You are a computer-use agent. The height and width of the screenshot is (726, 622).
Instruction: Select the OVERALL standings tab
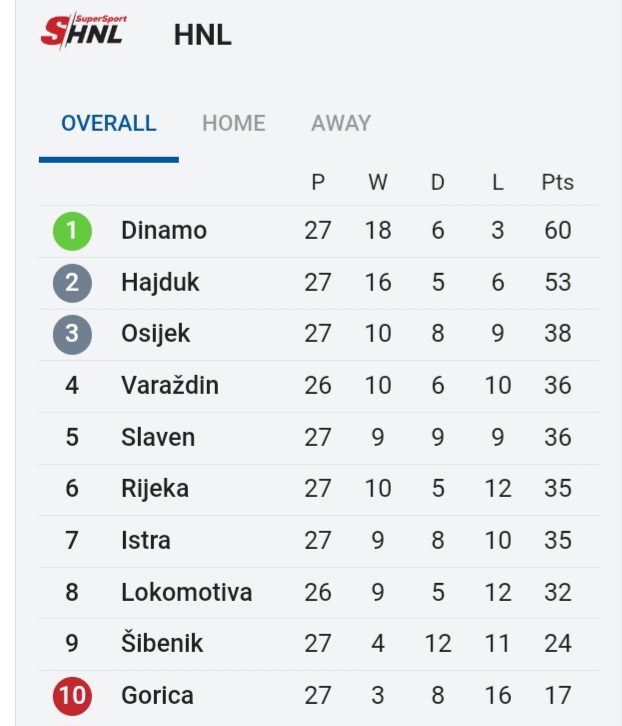point(108,124)
